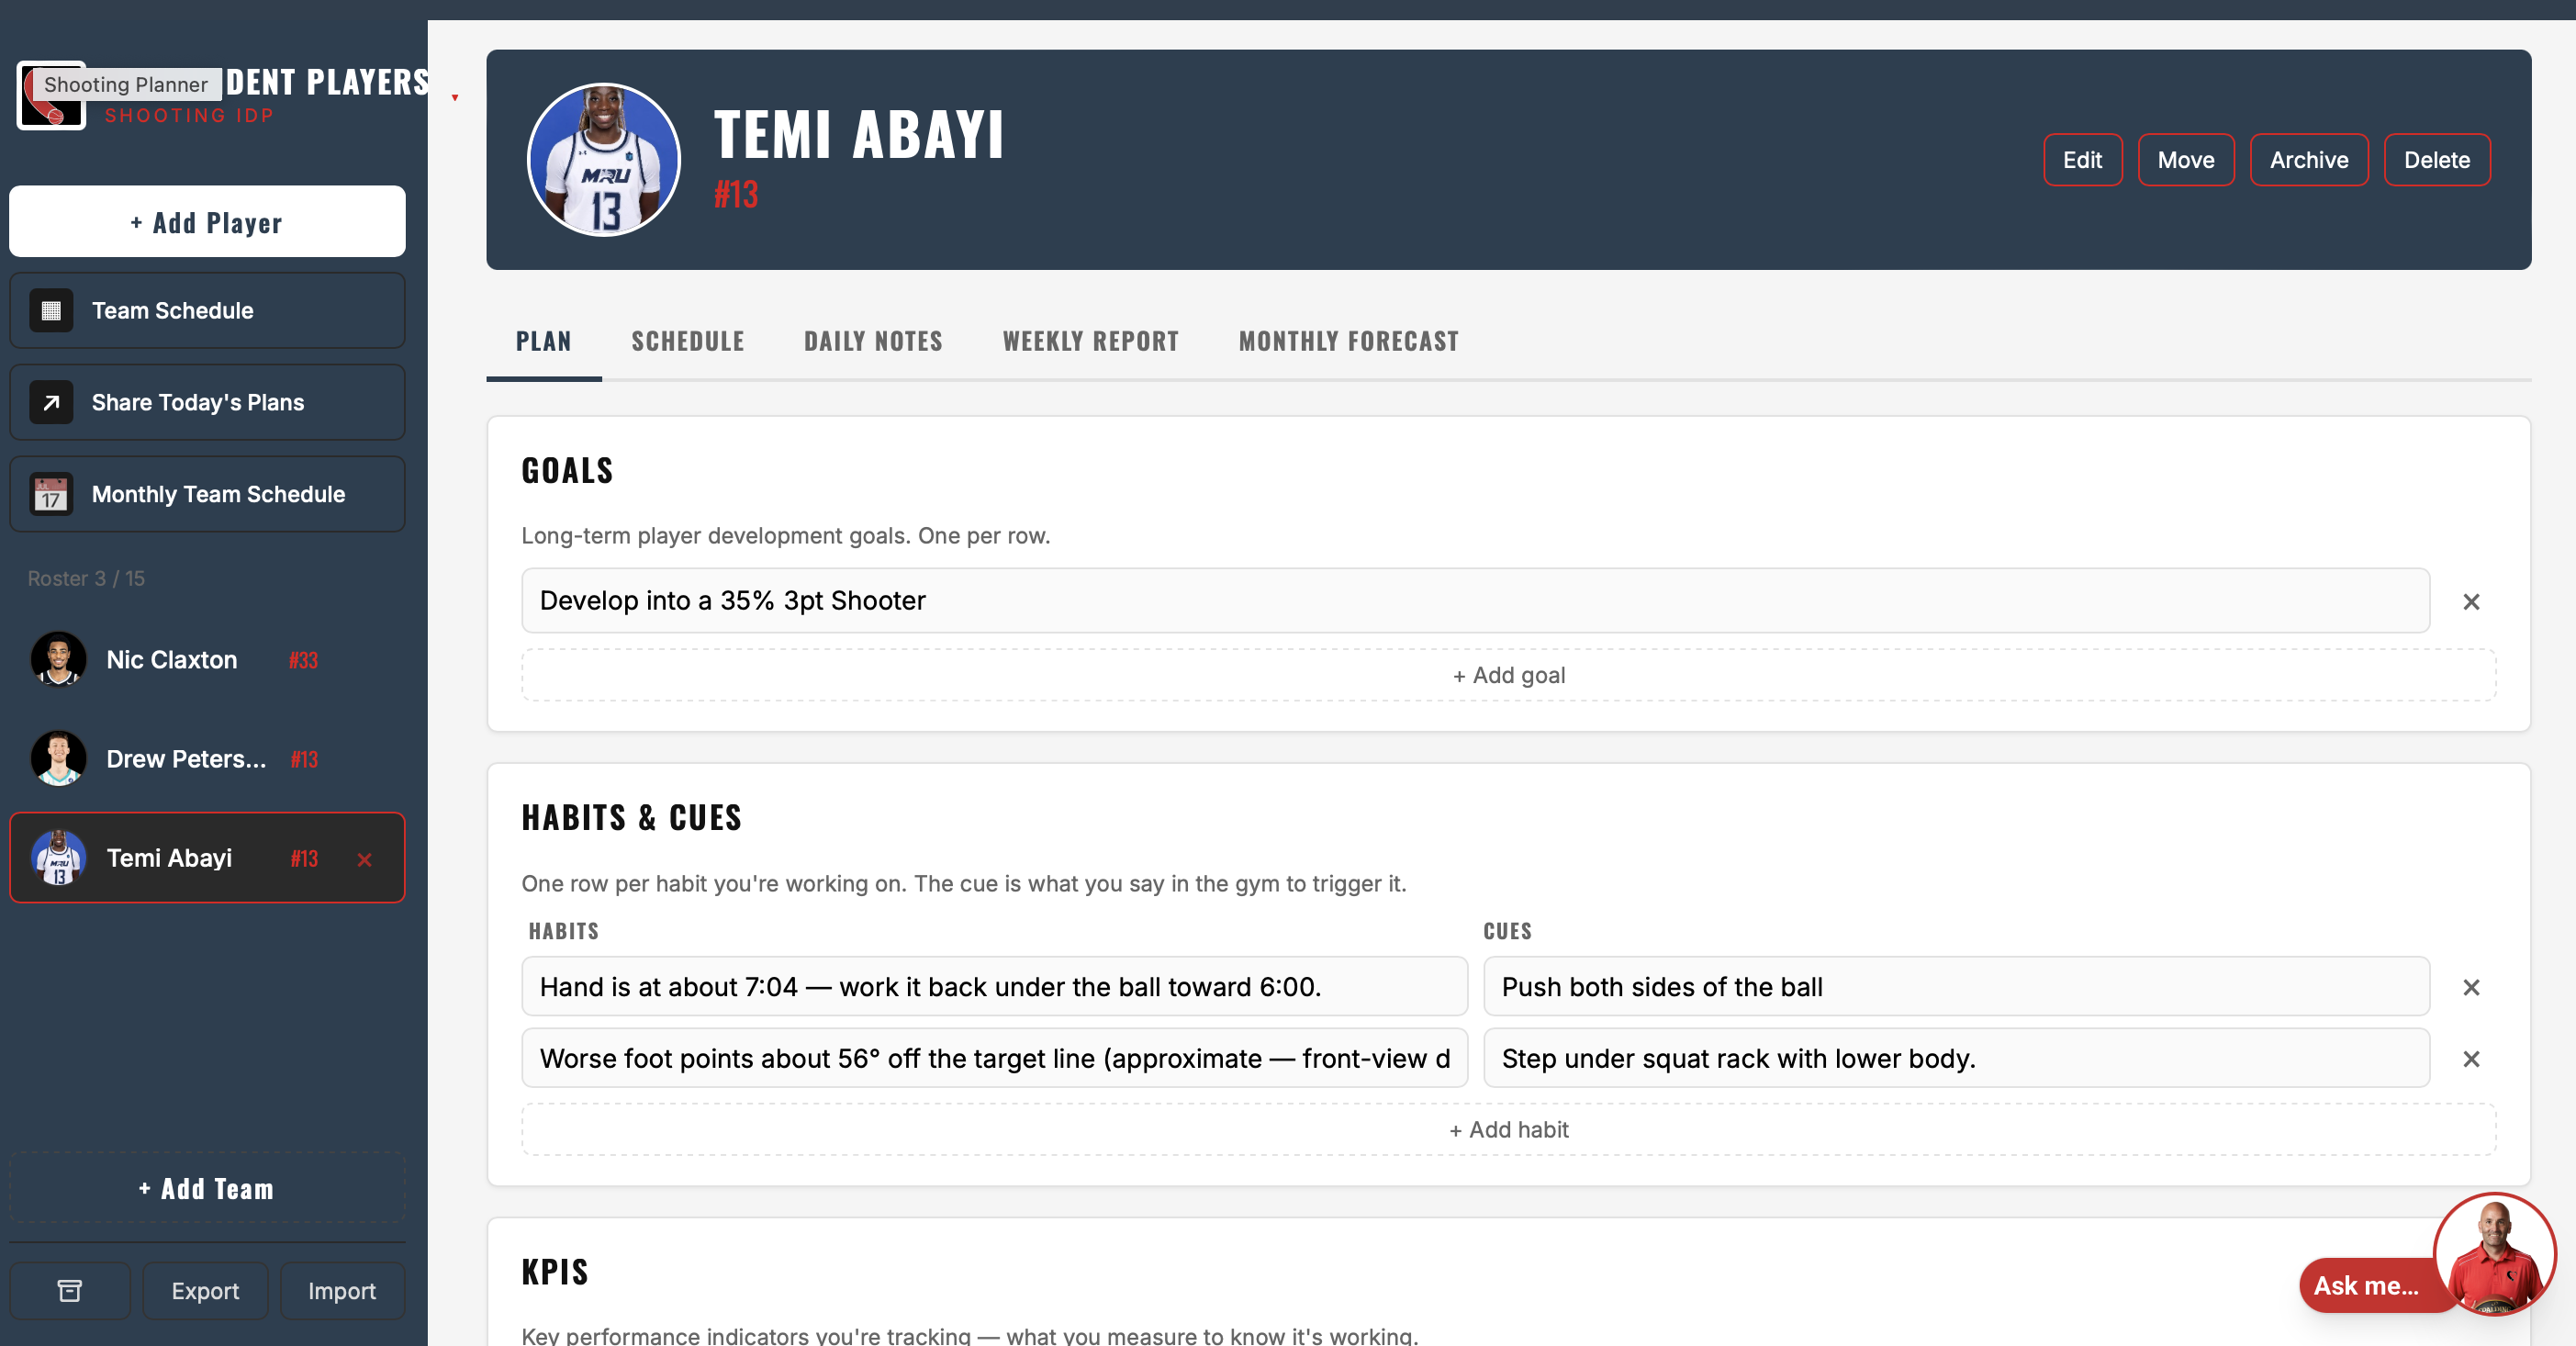This screenshot has height=1346, width=2576.
Task: Click the 'GOALS' section heading
Action: pos(567,471)
